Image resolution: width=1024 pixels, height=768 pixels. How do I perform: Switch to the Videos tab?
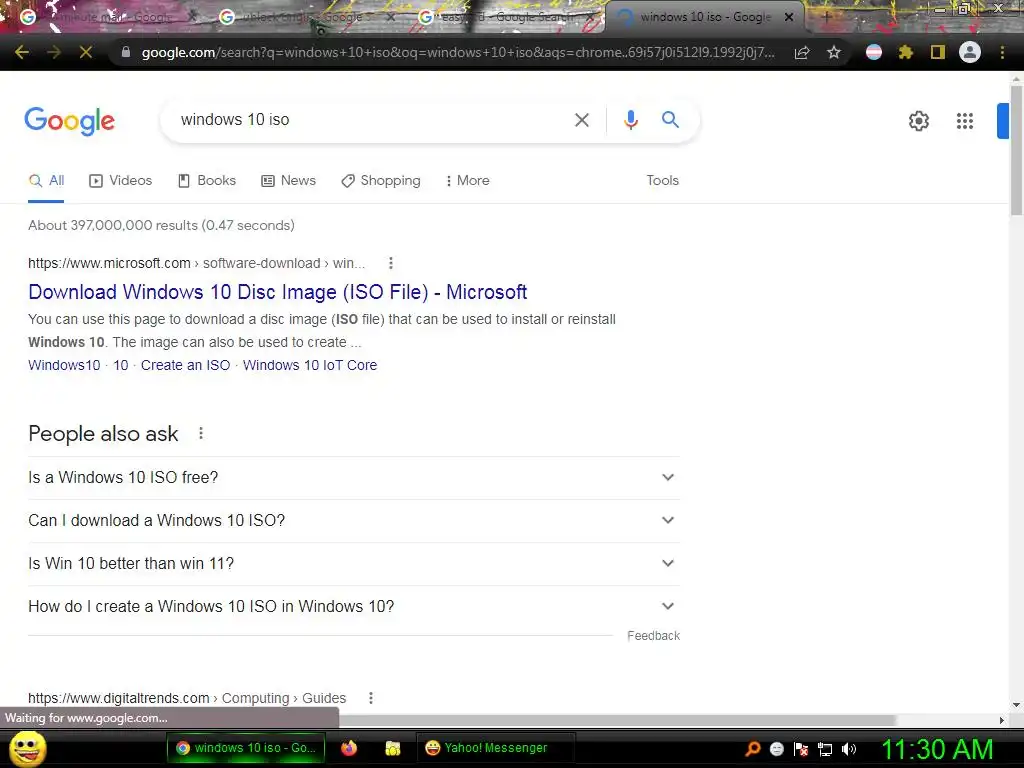coord(121,181)
